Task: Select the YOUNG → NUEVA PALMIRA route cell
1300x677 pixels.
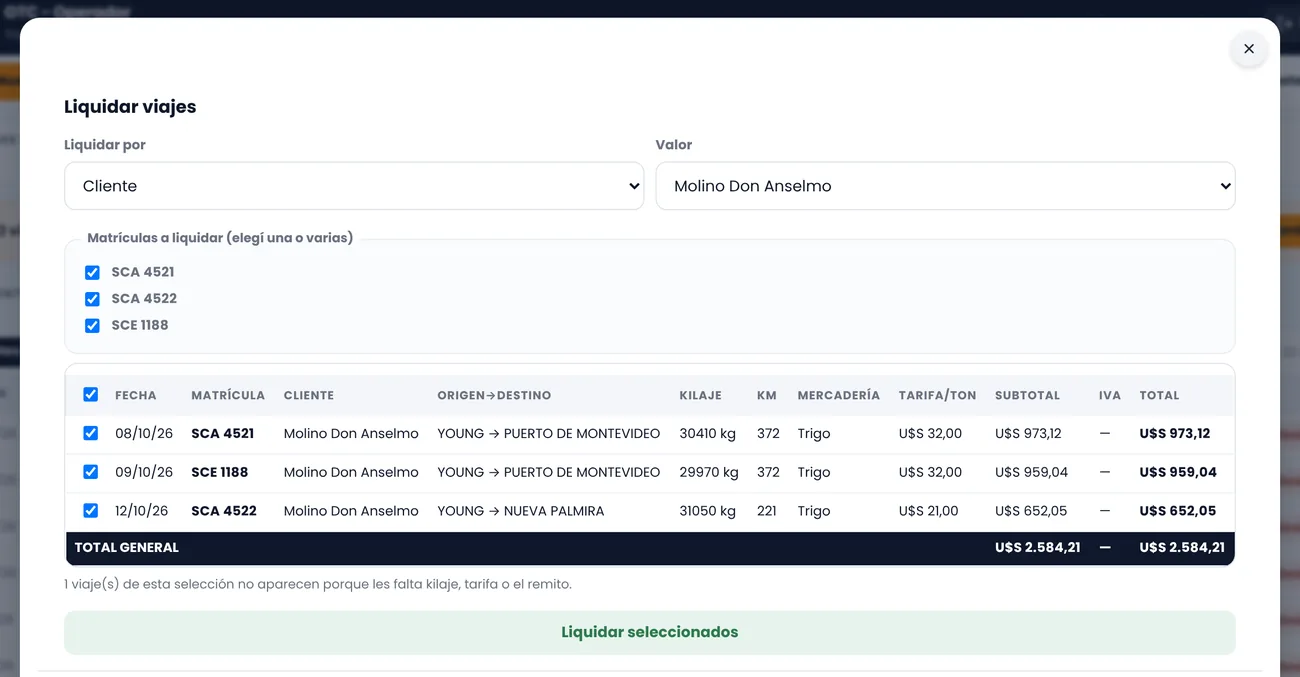Action: coord(521,511)
